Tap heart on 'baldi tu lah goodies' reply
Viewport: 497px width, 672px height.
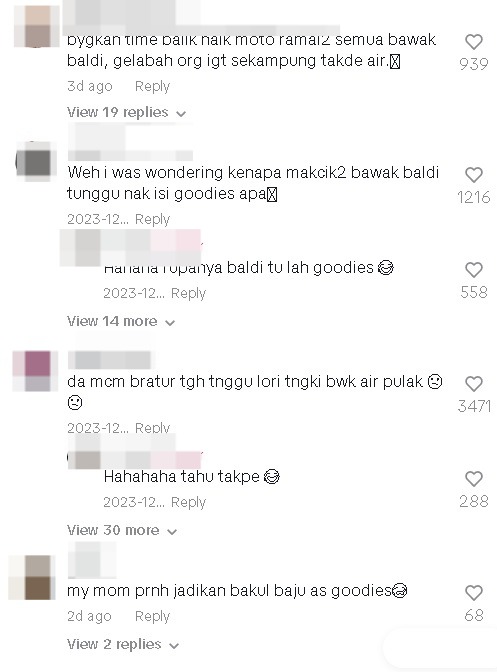coord(474,270)
